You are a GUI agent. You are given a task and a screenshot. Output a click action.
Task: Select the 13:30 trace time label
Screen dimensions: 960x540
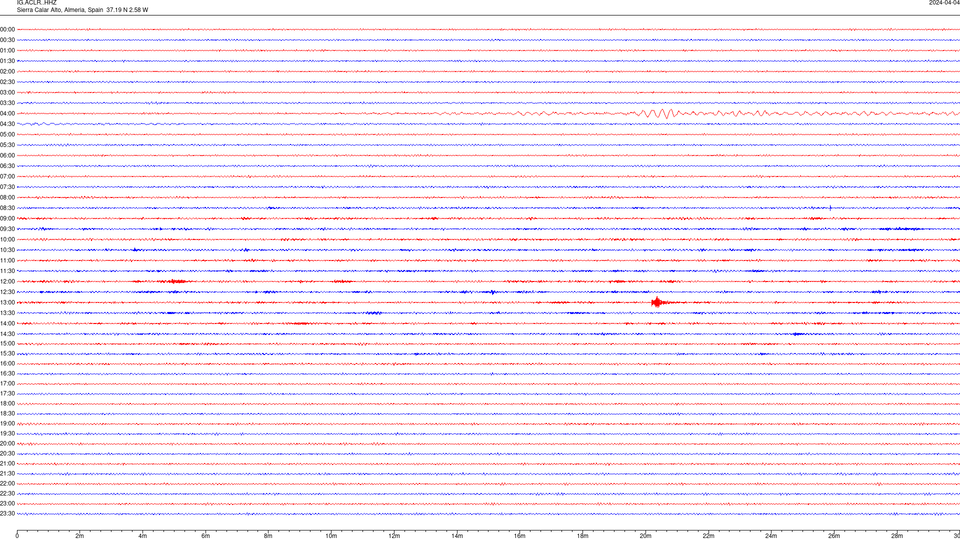click(x=7, y=313)
